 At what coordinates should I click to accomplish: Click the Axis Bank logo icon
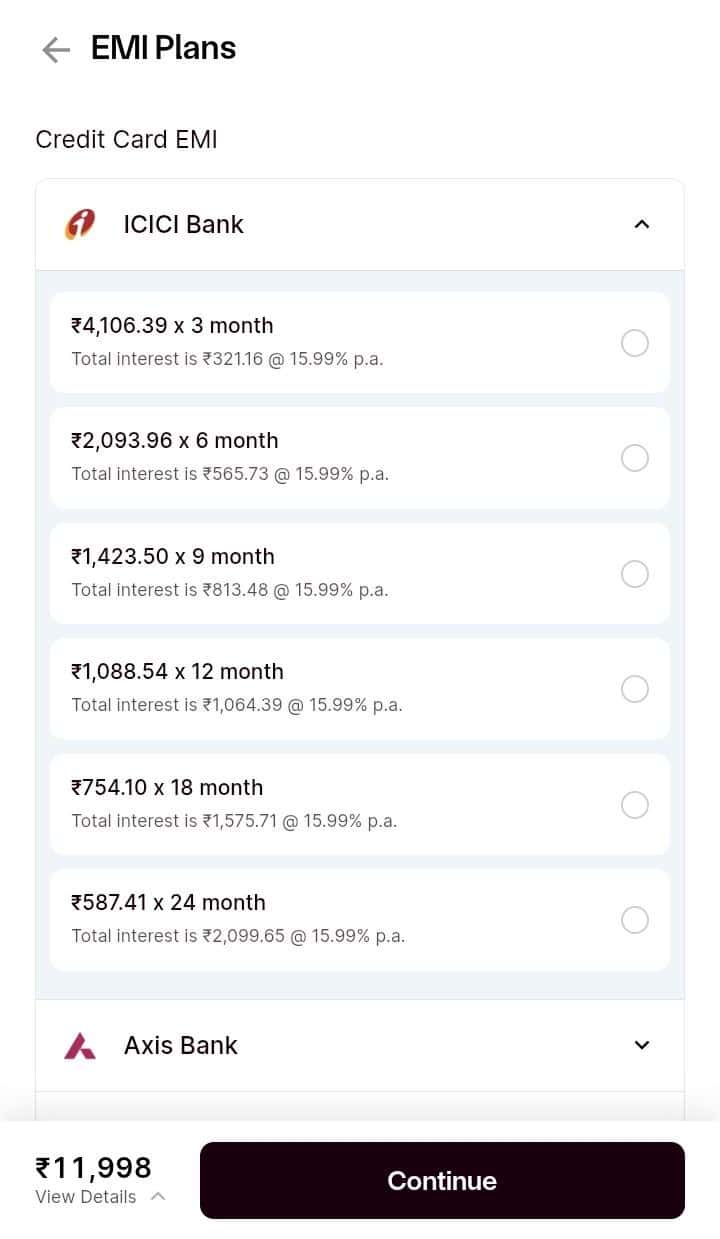[x=80, y=1046]
